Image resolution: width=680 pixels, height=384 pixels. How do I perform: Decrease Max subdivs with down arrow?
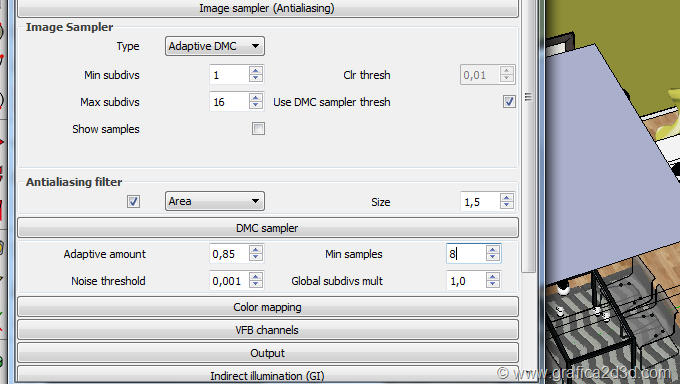tap(255, 105)
